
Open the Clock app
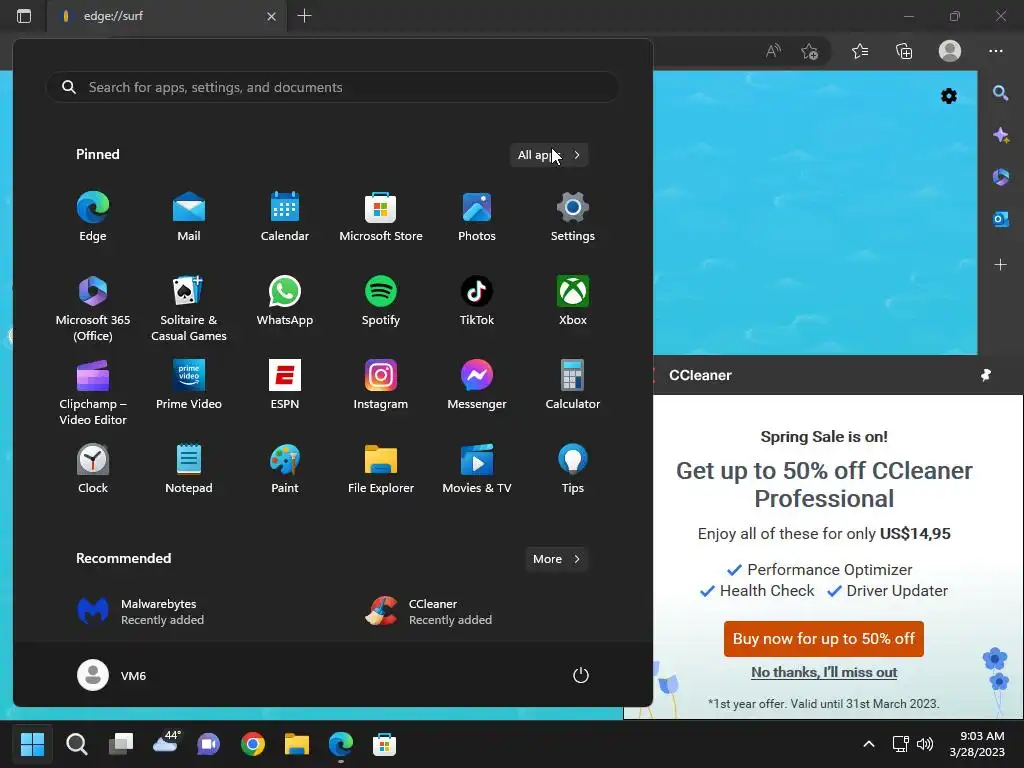click(93, 469)
